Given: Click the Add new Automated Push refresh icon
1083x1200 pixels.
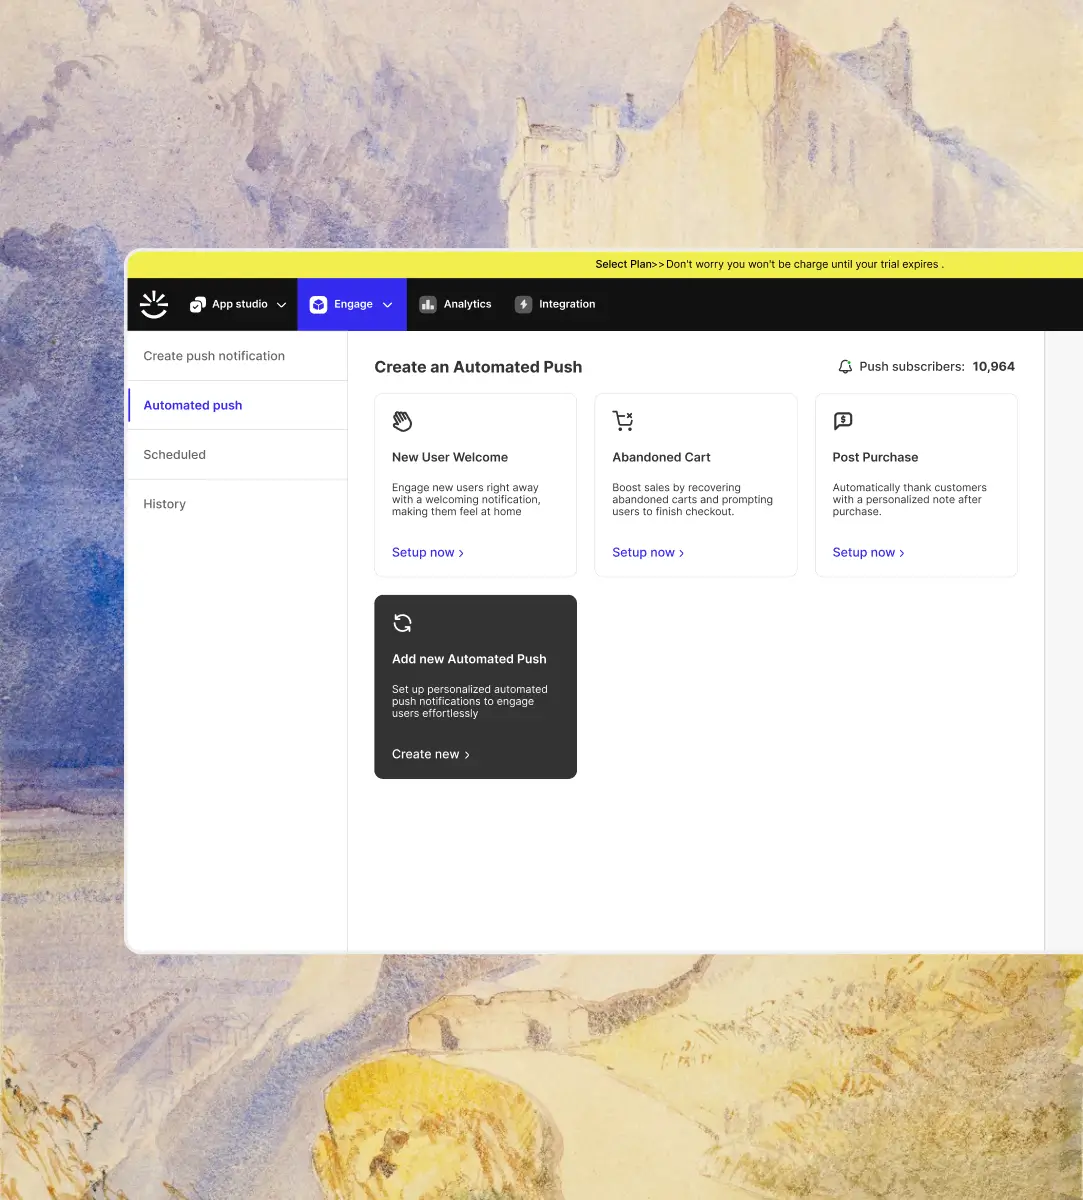Looking at the screenshot, I should (x=402, y=623).
